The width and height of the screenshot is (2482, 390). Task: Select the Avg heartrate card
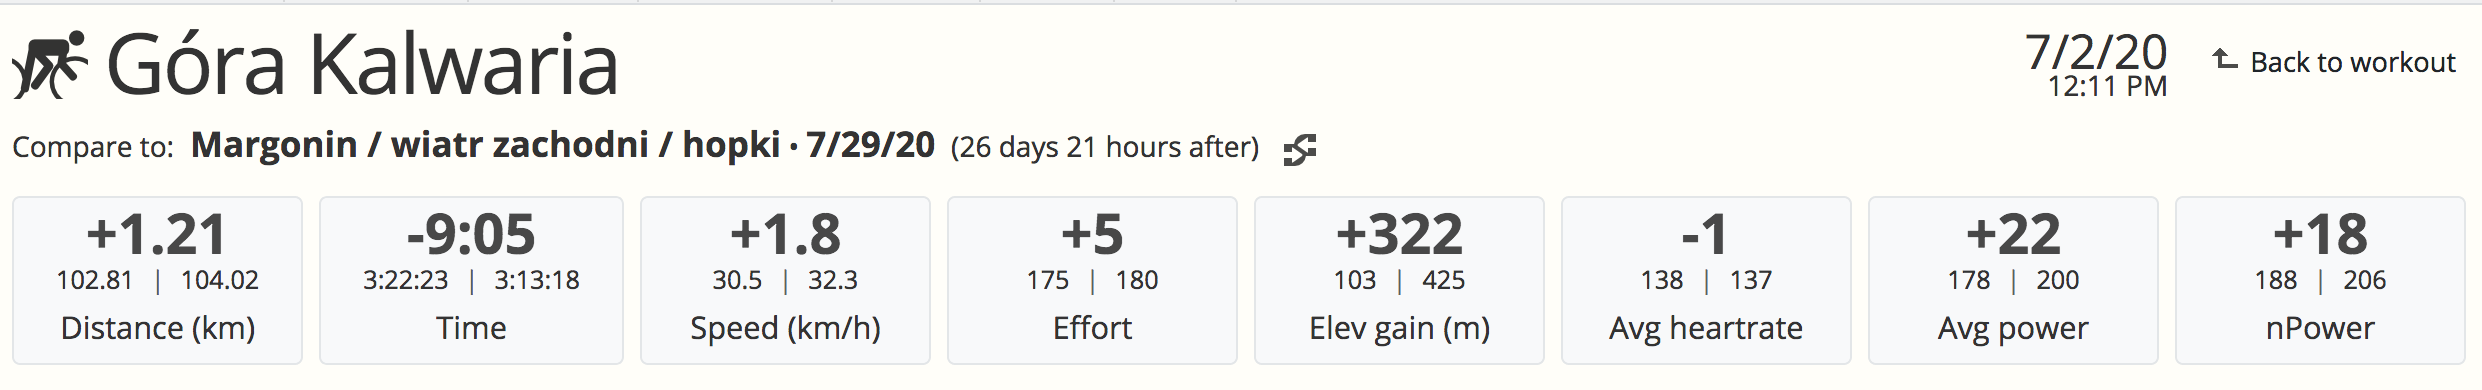coord(1706,280)
